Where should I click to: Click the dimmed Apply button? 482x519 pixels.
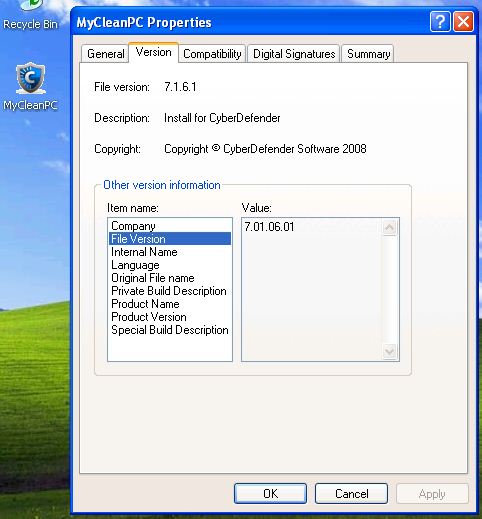coord(432,494)
